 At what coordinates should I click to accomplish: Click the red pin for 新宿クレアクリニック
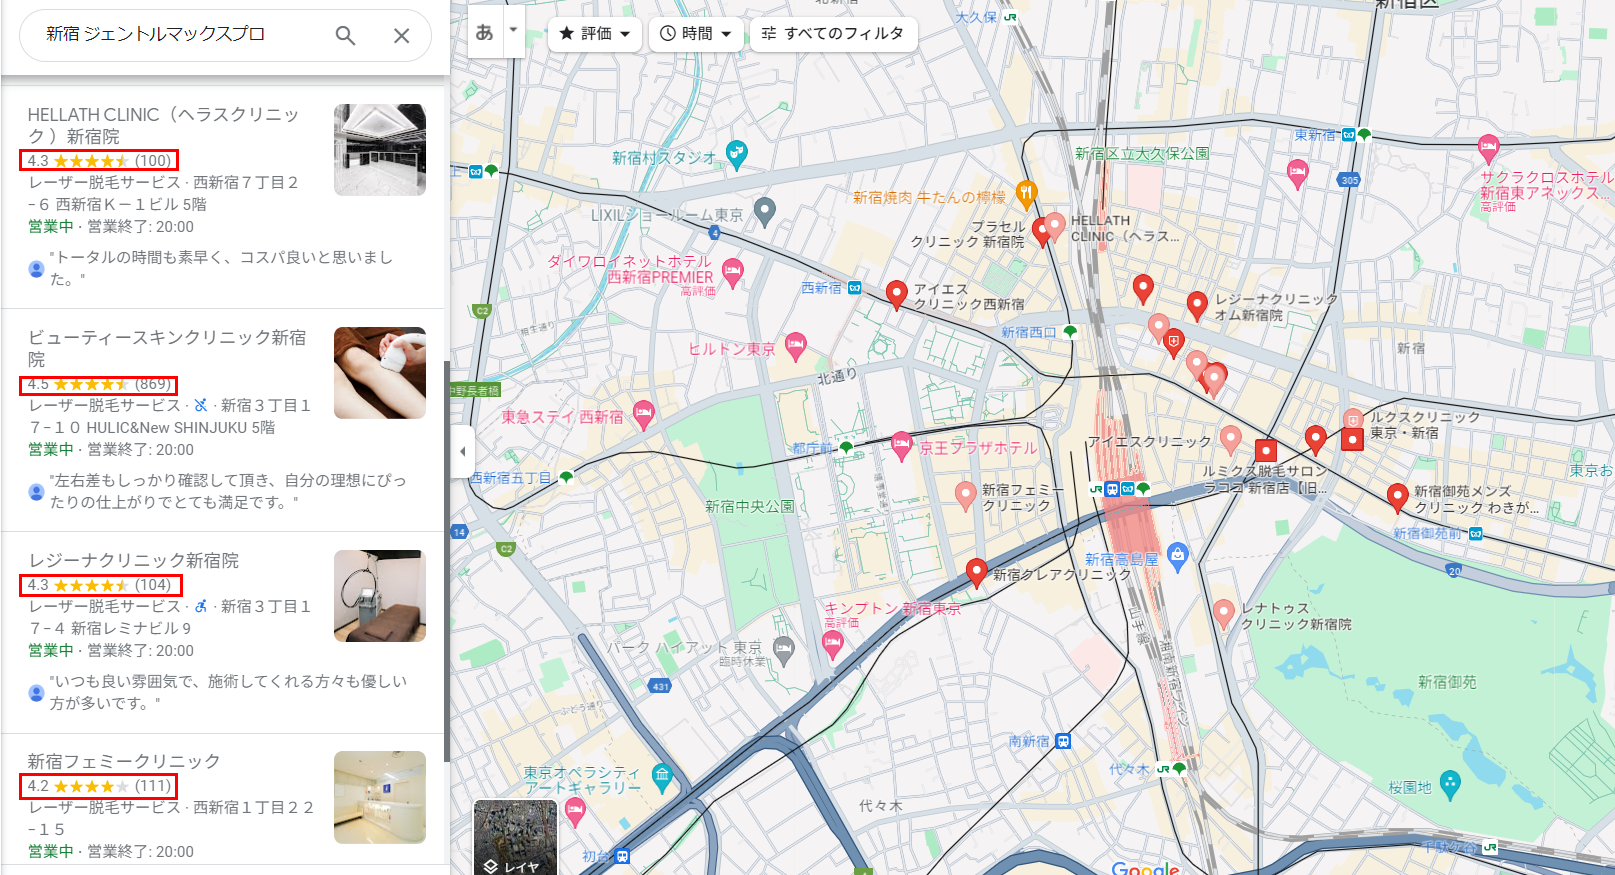[977, 572]
